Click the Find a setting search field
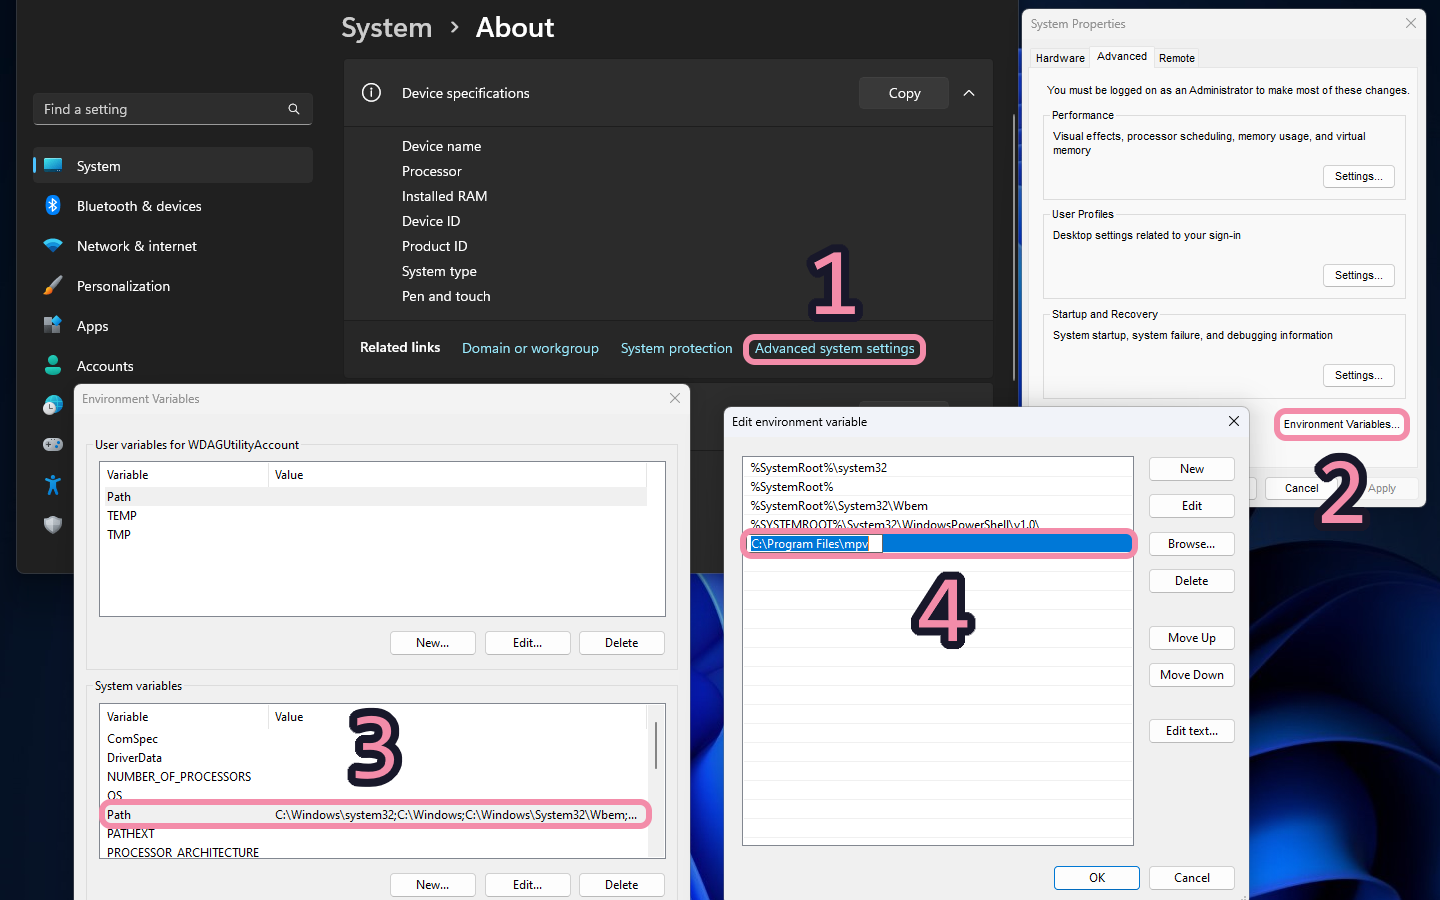This screenshot has height=900, width=1440. click(x=173, y=109)
